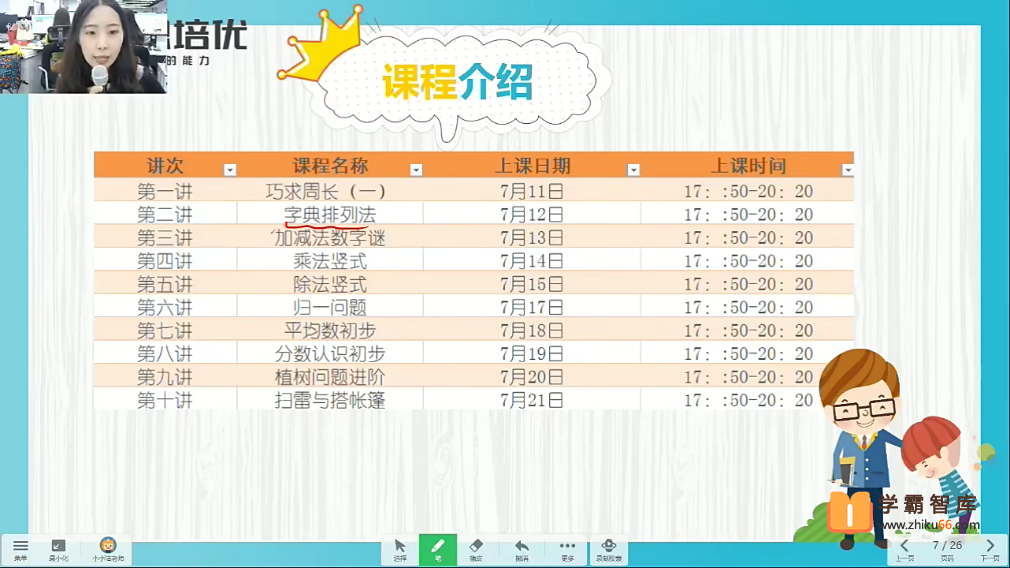Image resolution: width=1010 pixels, height=568 pixels.
Task: Open page indicator 7 / 26
Action: [947, 549]
